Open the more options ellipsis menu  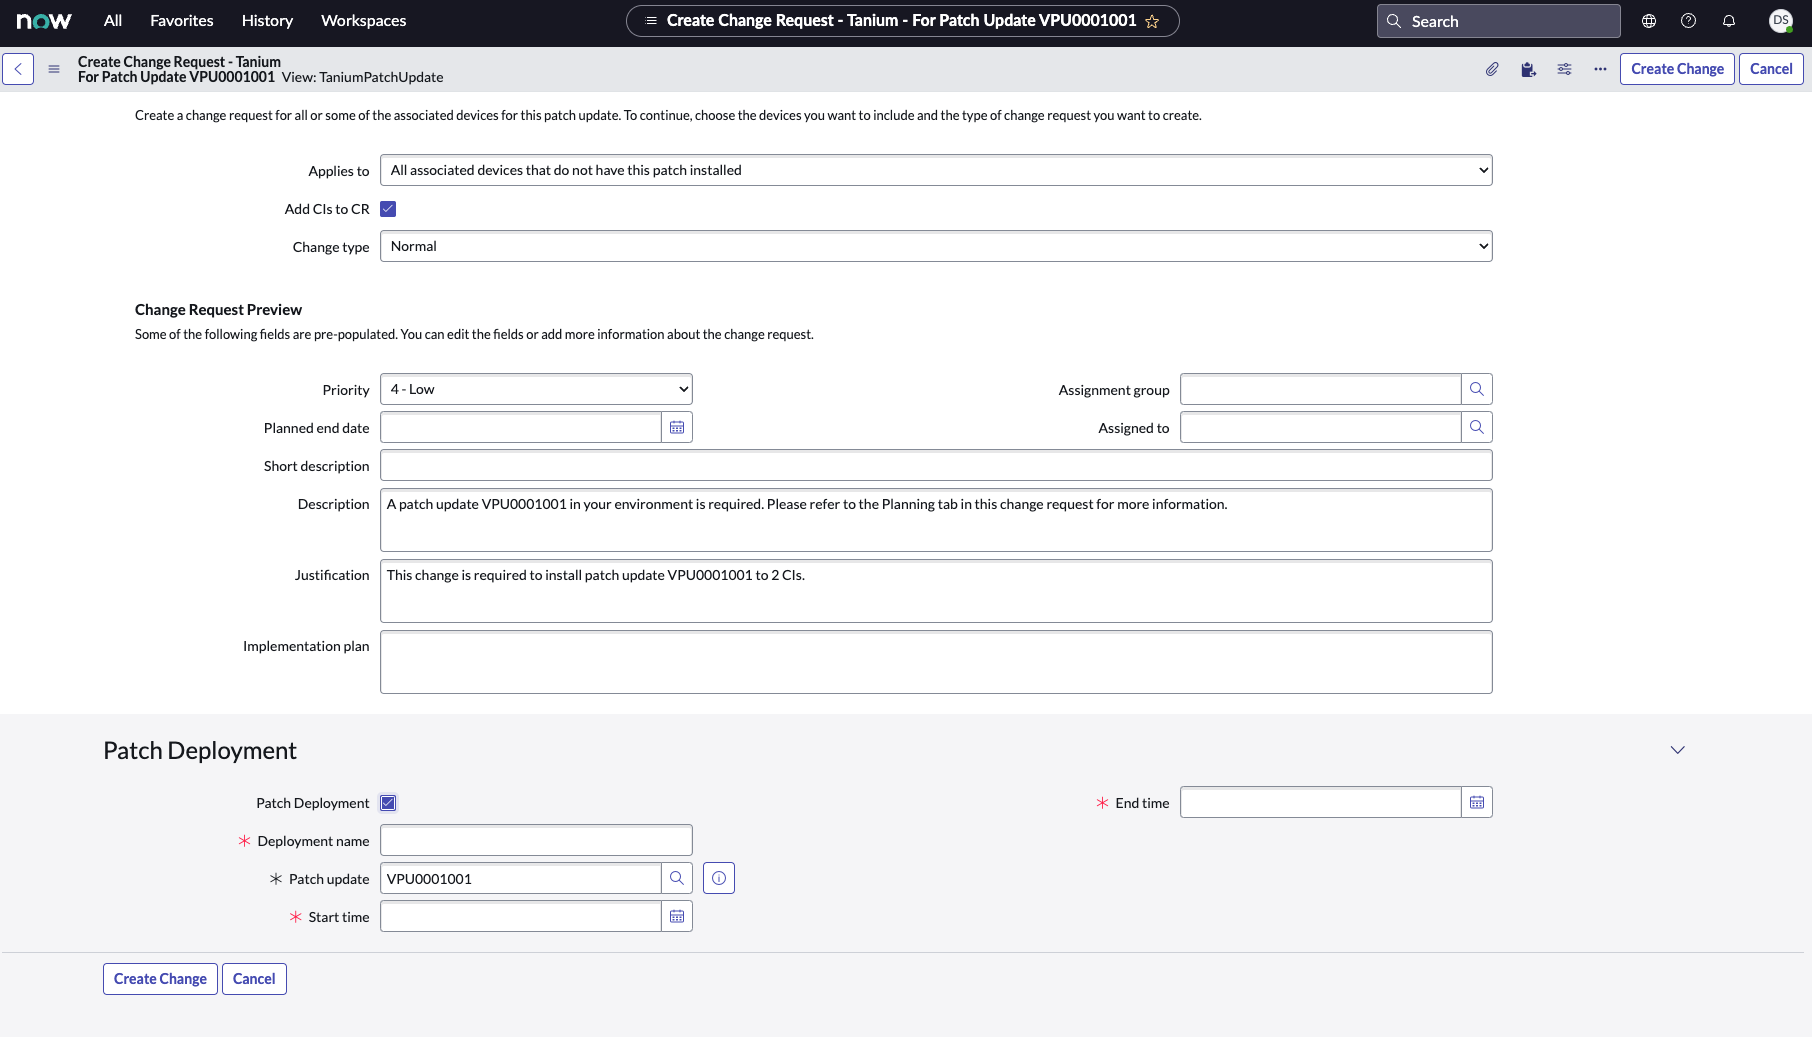point(1600,69)
